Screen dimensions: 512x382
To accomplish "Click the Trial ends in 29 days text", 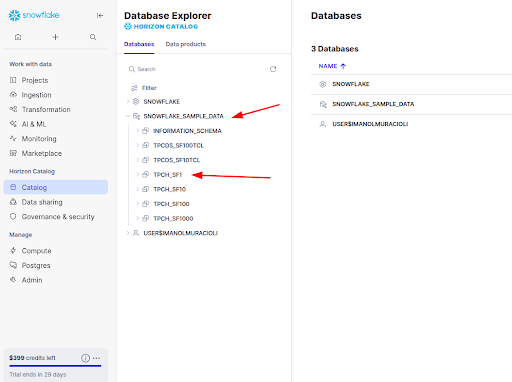I will tap(38, 375).
